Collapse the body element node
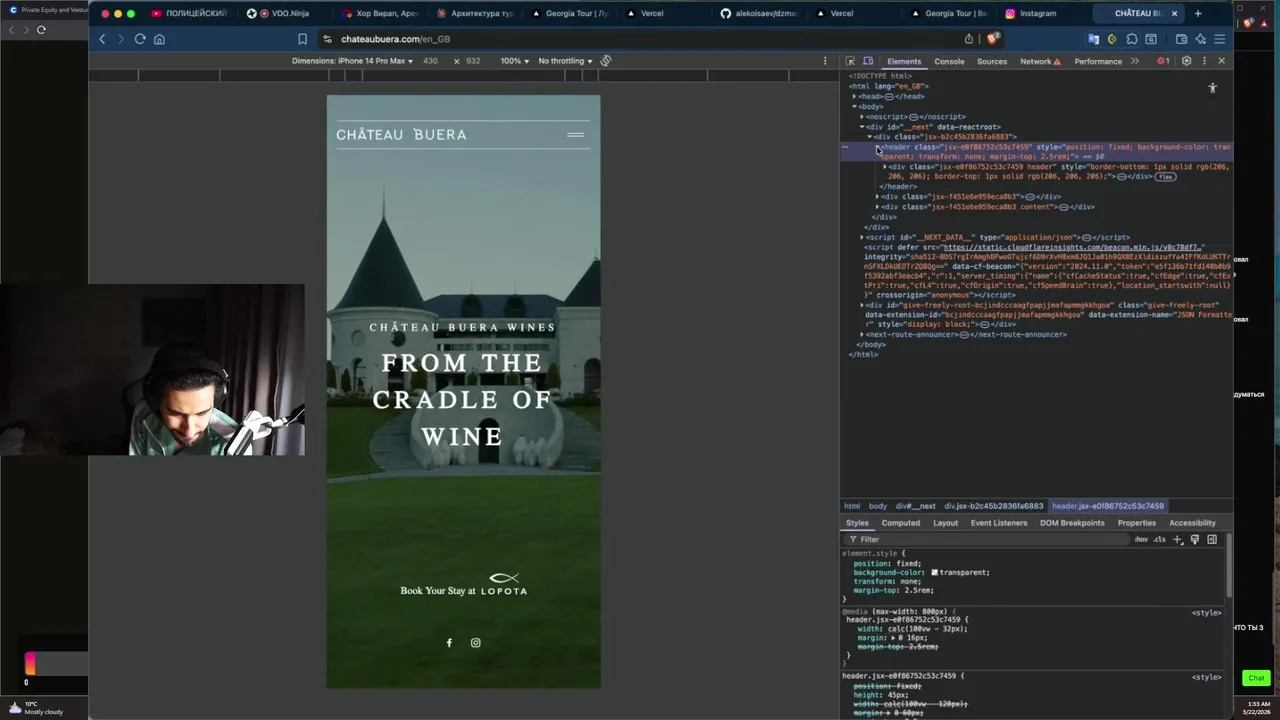 (x=854, y=107)
